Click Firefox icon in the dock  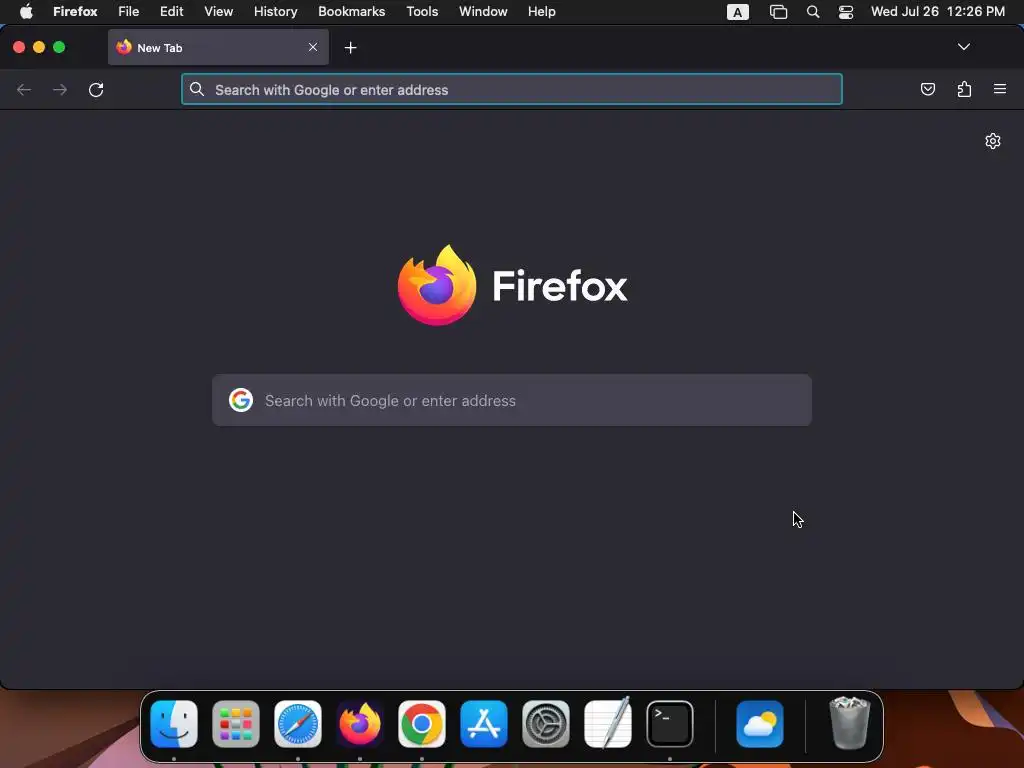(360, 724)
